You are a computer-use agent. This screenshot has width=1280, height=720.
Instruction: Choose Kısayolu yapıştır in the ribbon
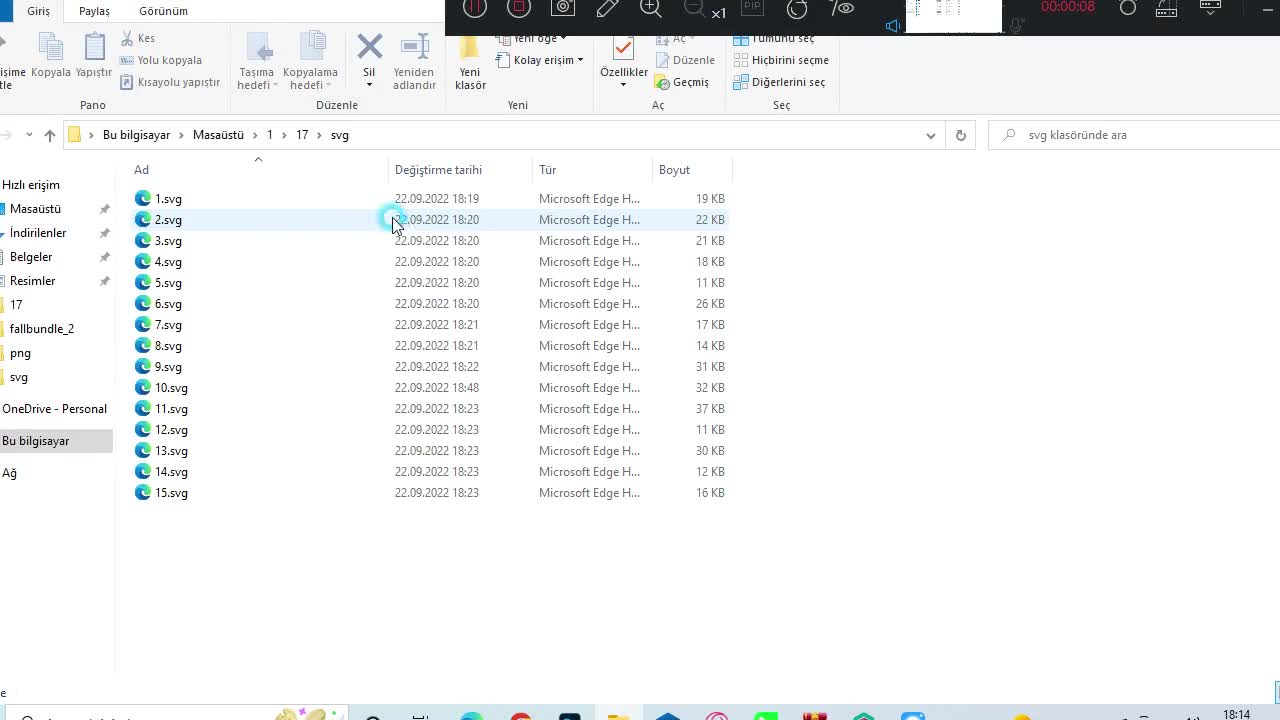pos(170,82)
